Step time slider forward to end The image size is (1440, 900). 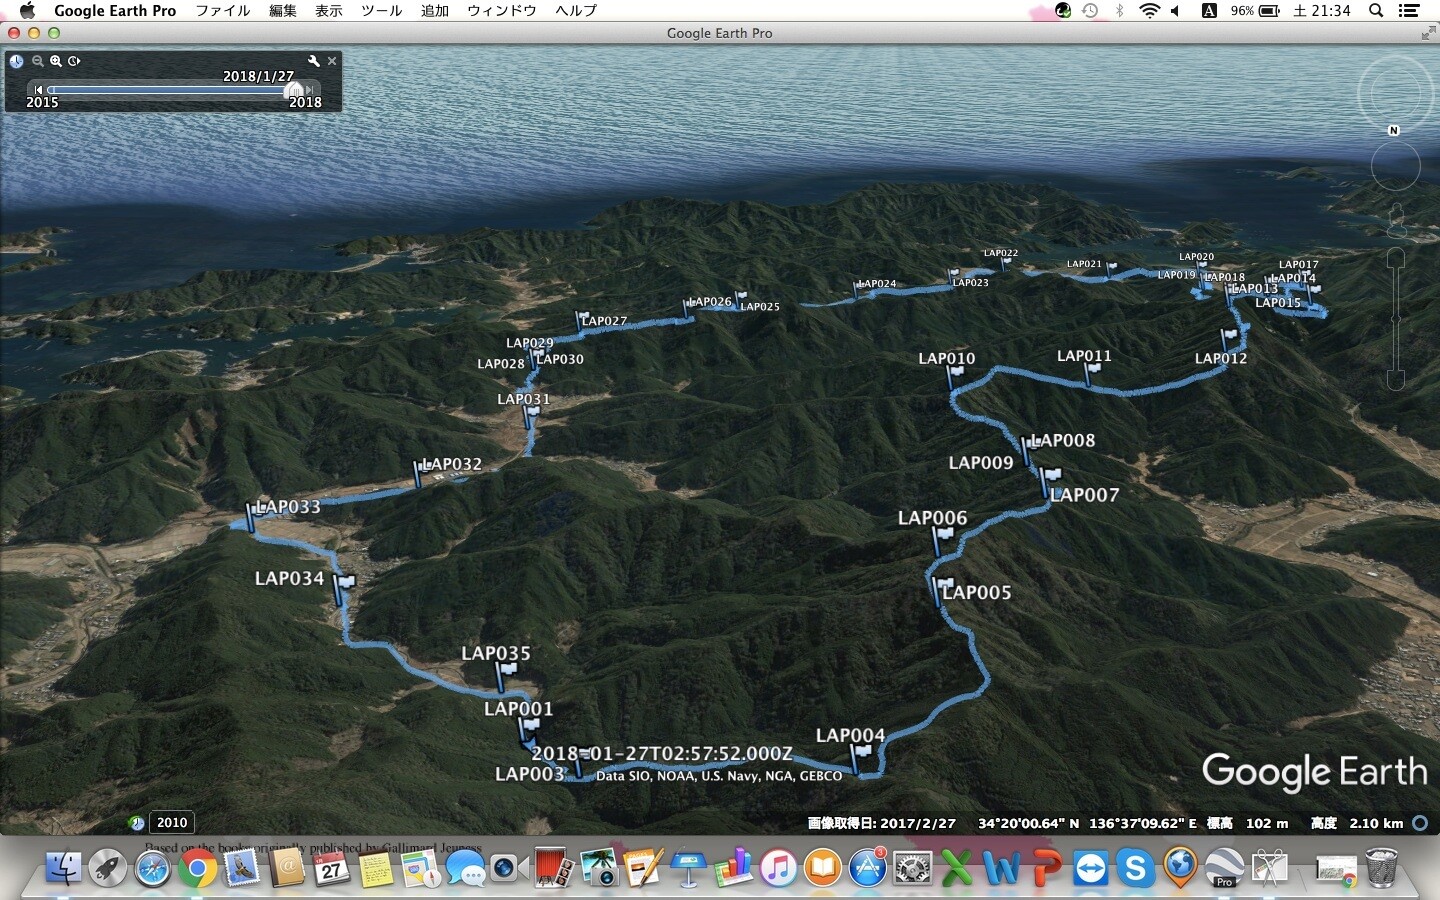click(x=310, y=90)
